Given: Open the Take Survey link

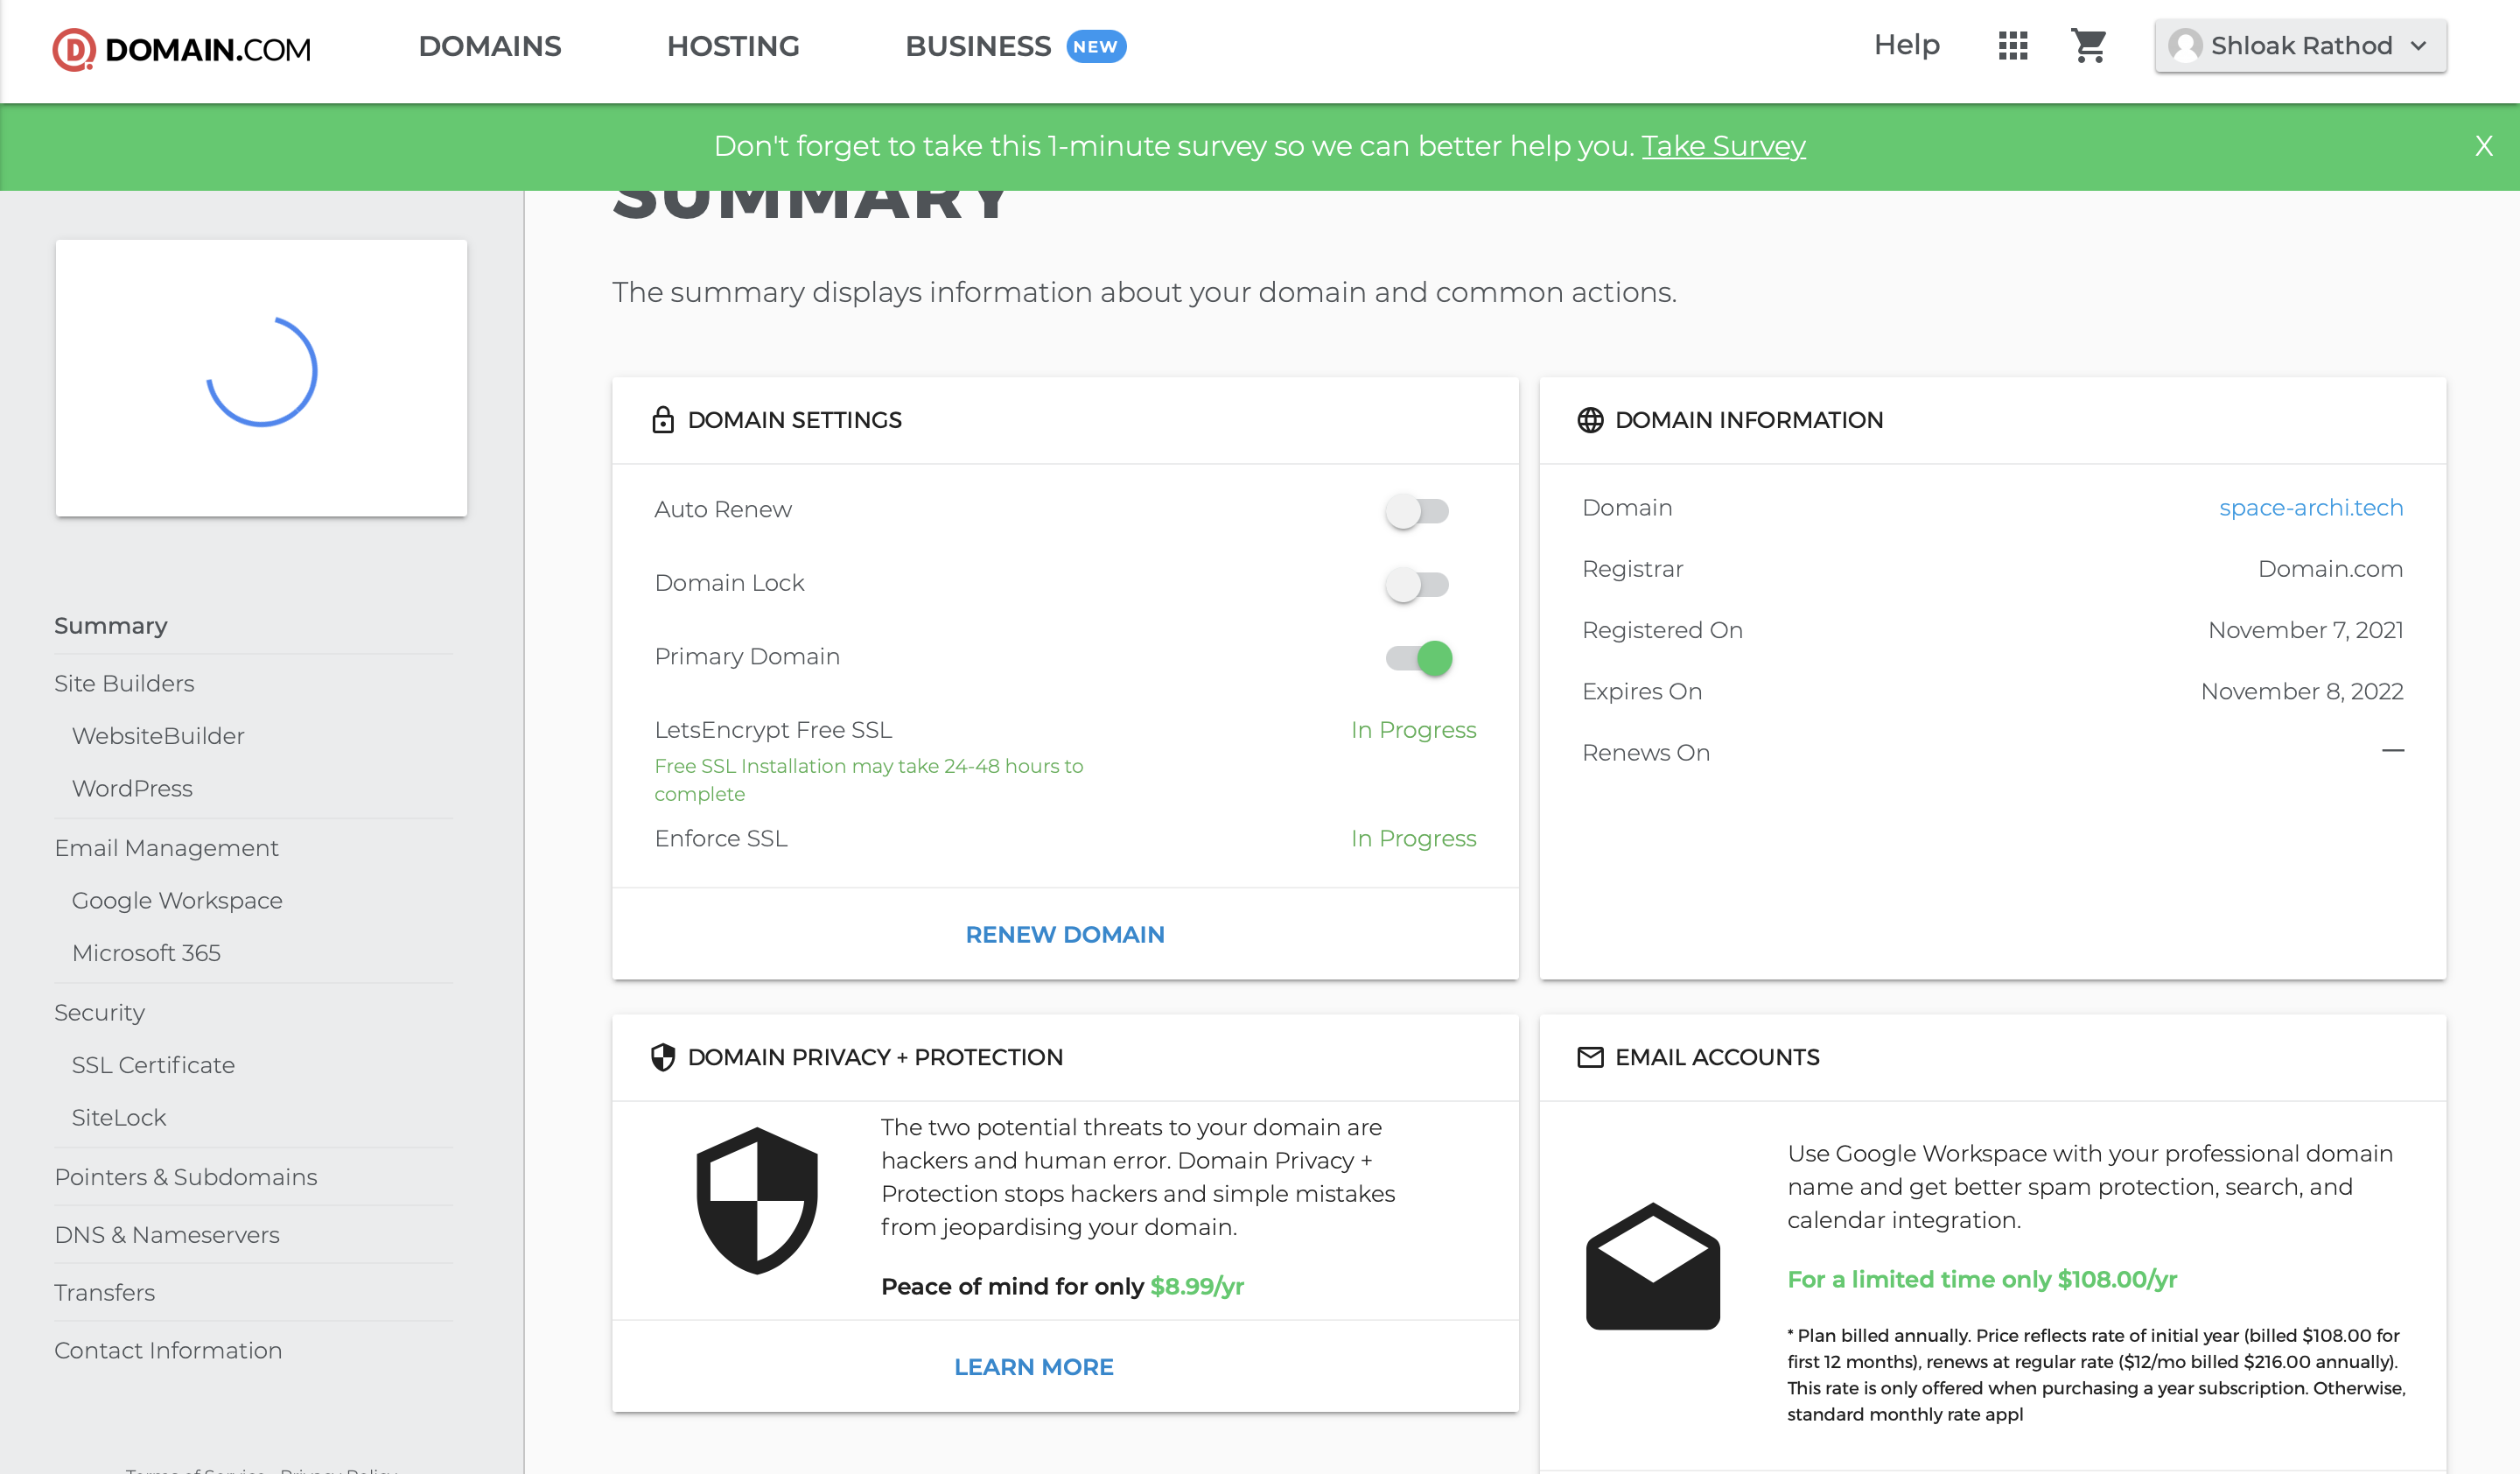Looking at the screenshot, I should tap(1723, 147).
